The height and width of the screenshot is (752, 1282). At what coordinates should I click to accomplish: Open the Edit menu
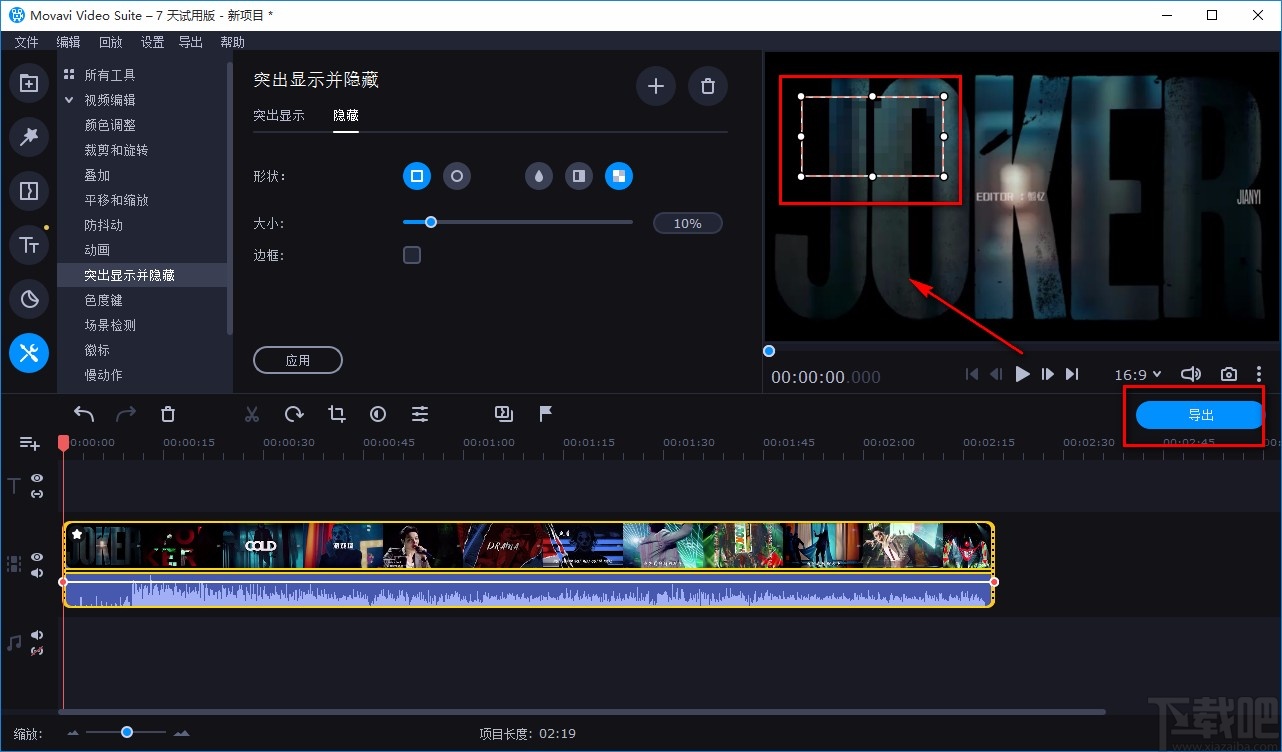click(x=68, y=42)
